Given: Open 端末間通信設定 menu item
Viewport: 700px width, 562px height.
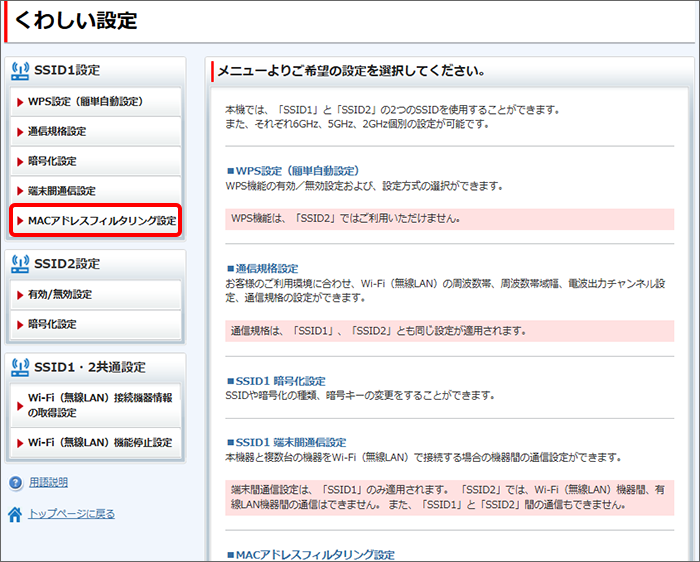Looking at the screenshot, I should coord(96,191).
